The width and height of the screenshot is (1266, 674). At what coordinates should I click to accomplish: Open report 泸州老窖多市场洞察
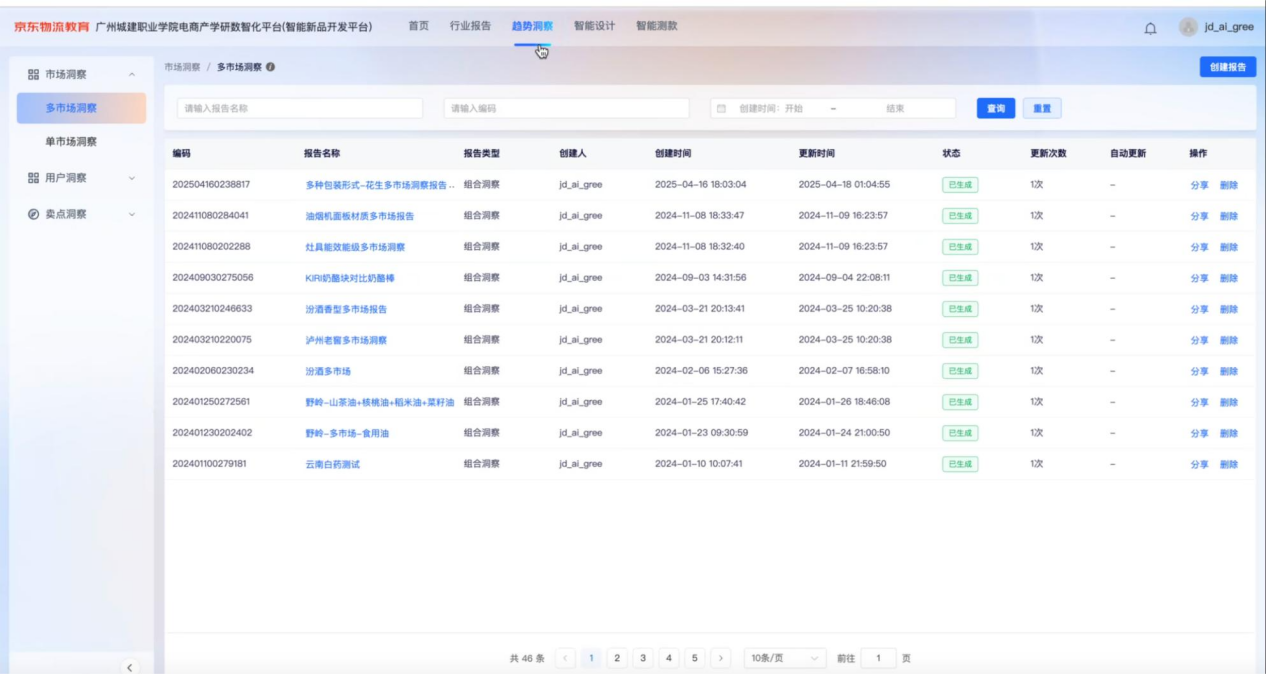(346, 340)
